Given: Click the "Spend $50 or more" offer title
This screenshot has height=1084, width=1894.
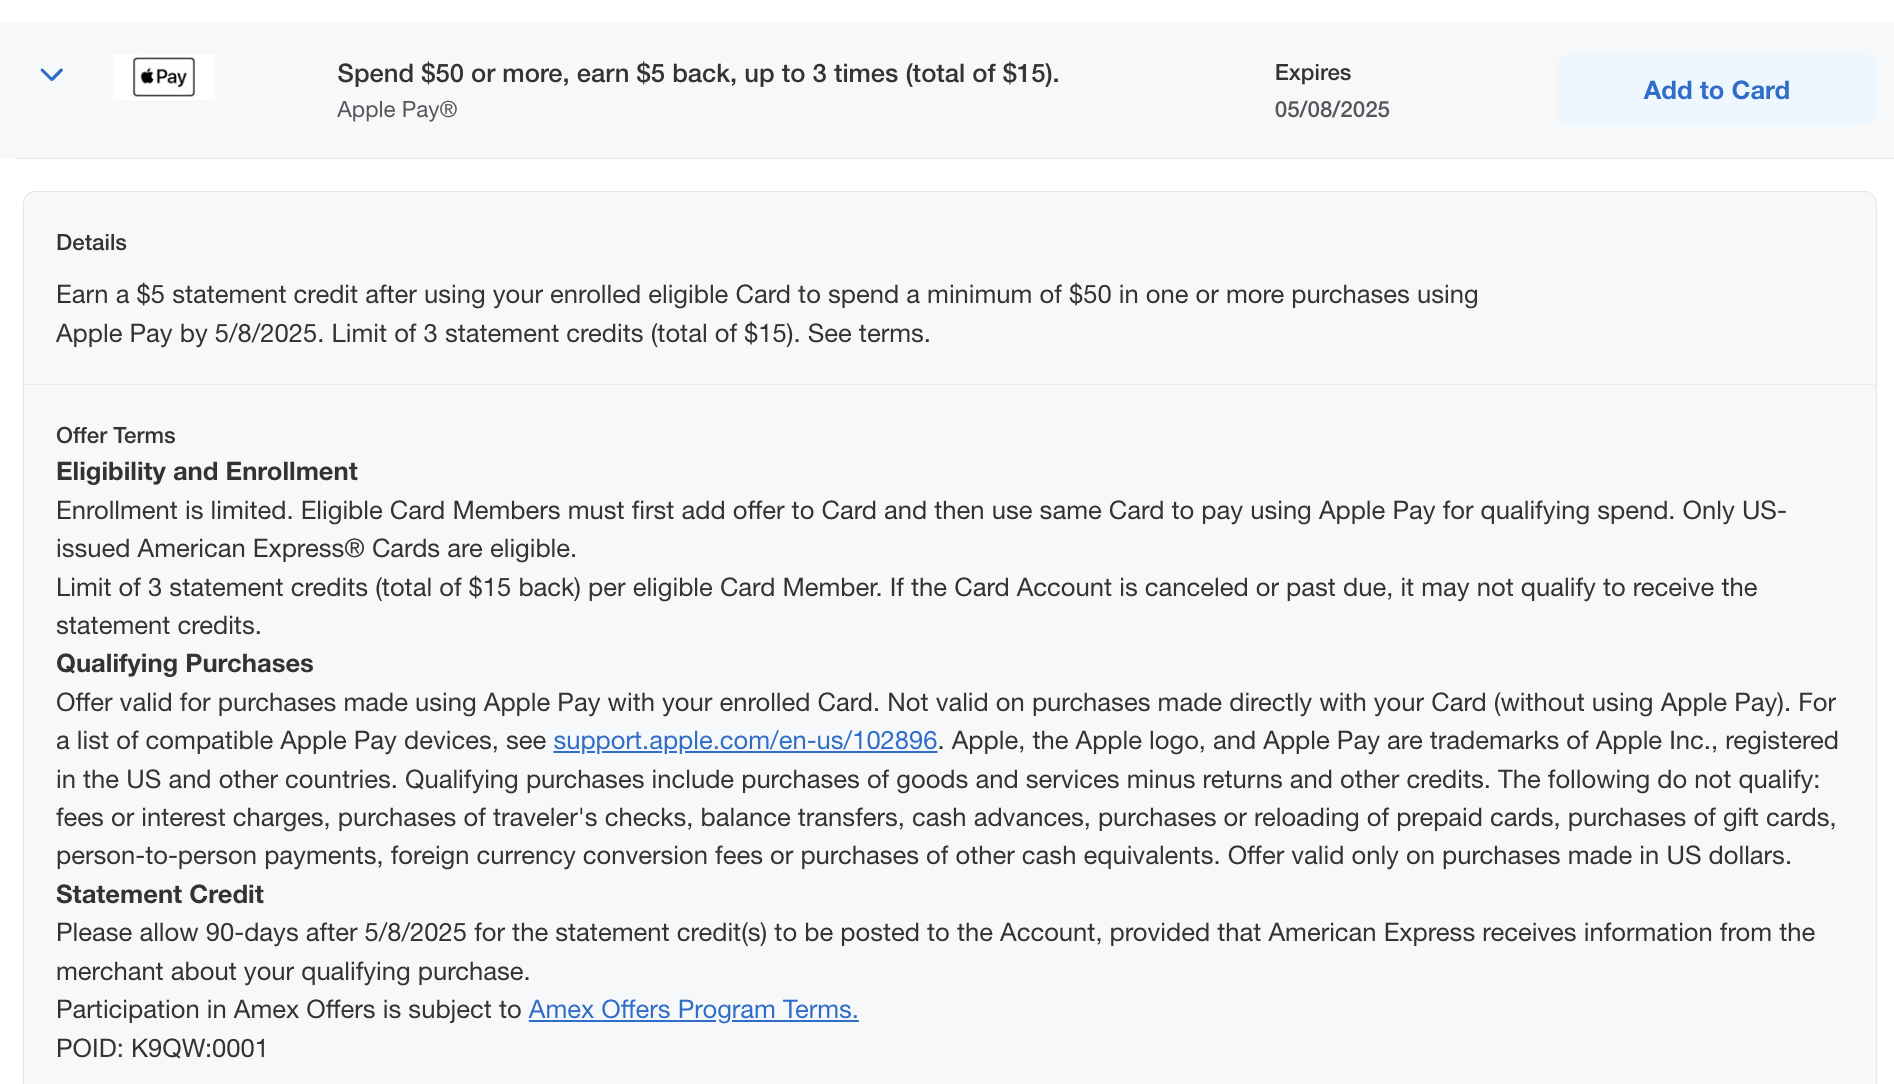Looking at the screenshot, I should coord(698,74).
